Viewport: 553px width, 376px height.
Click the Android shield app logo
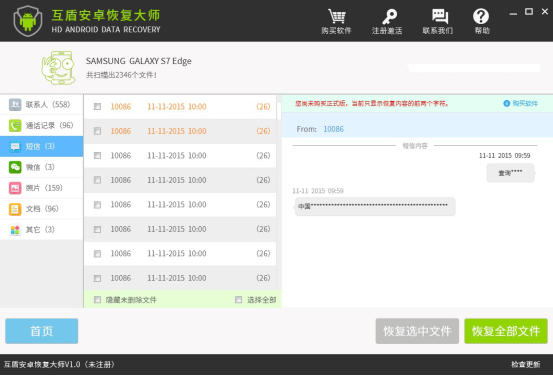click(x=28, y=21)
